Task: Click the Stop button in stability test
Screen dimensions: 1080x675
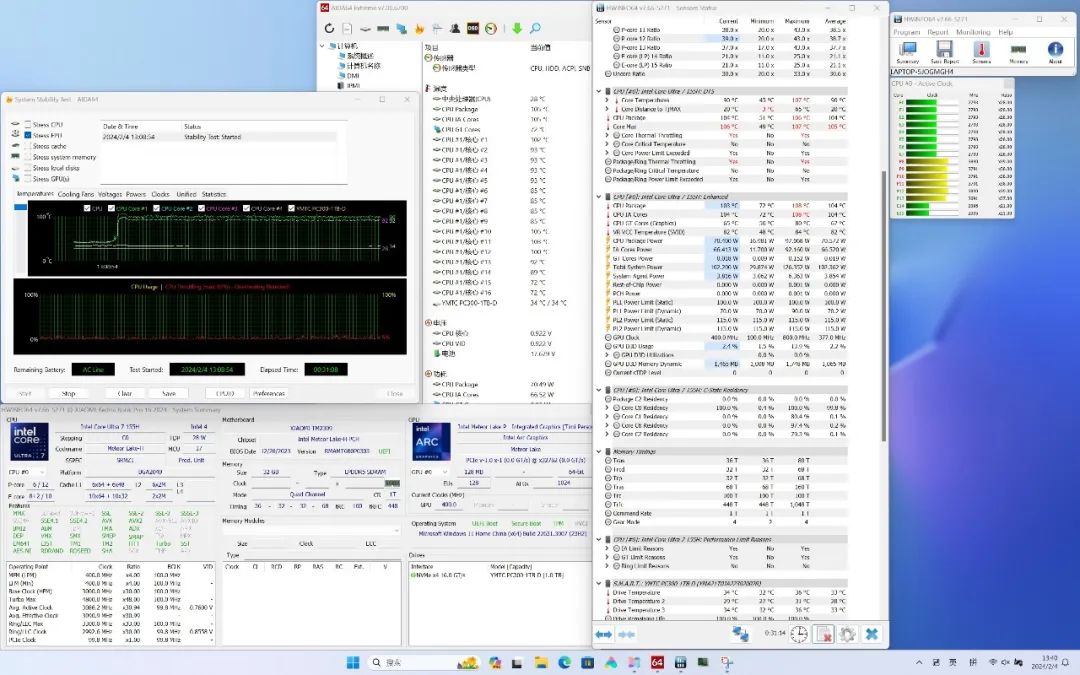Action: (x=69, y=393)
